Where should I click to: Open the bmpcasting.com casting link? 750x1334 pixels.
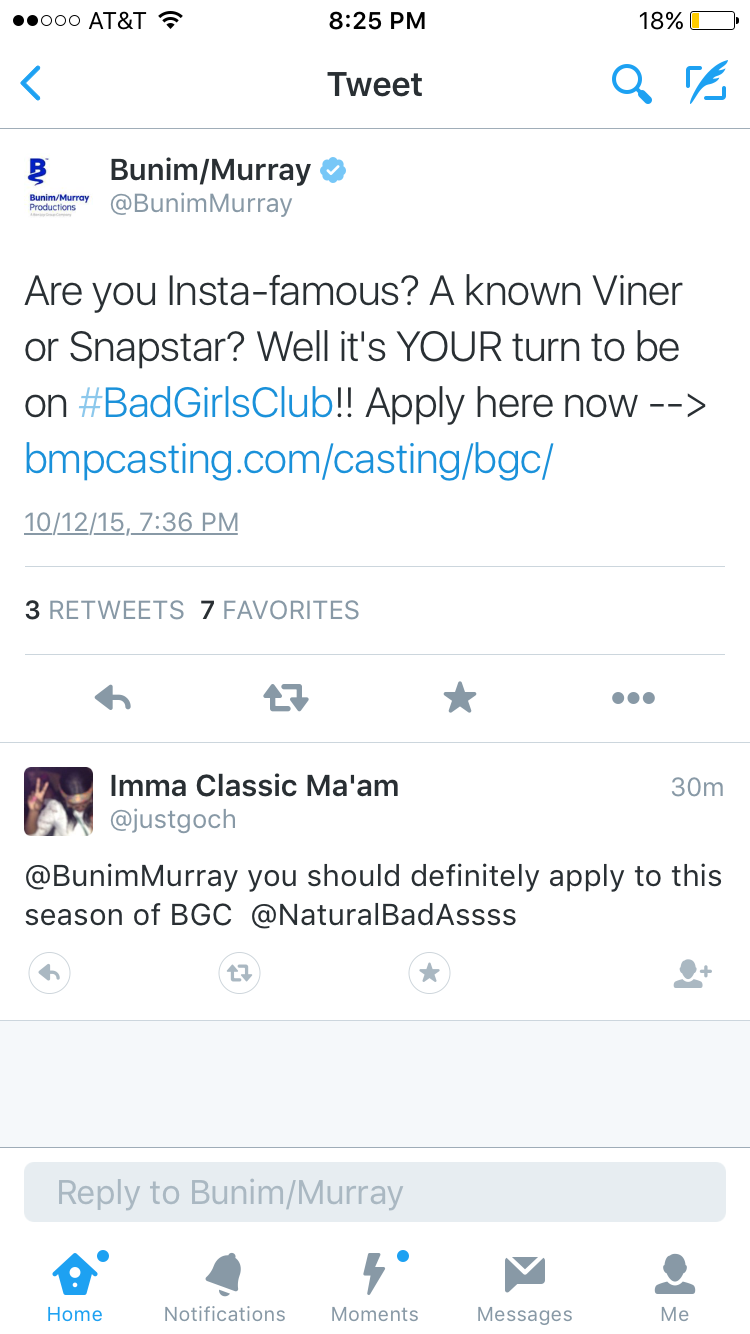coord(289,460)
